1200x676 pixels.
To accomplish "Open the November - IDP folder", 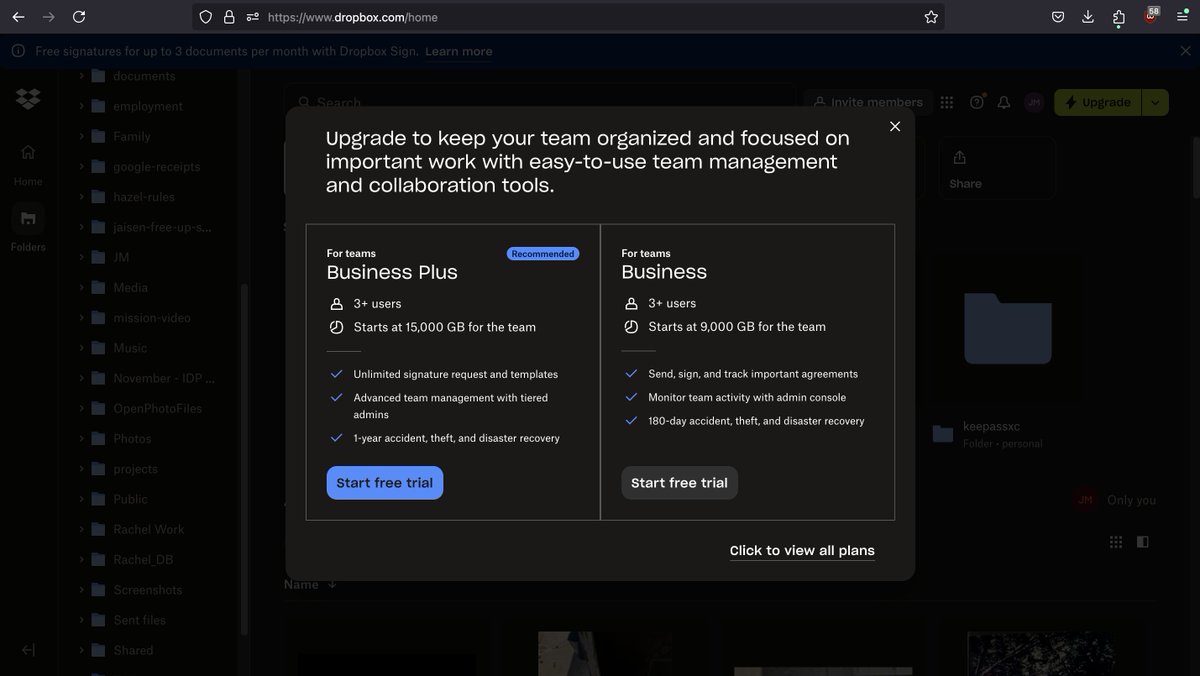I will tap(164, 378).
